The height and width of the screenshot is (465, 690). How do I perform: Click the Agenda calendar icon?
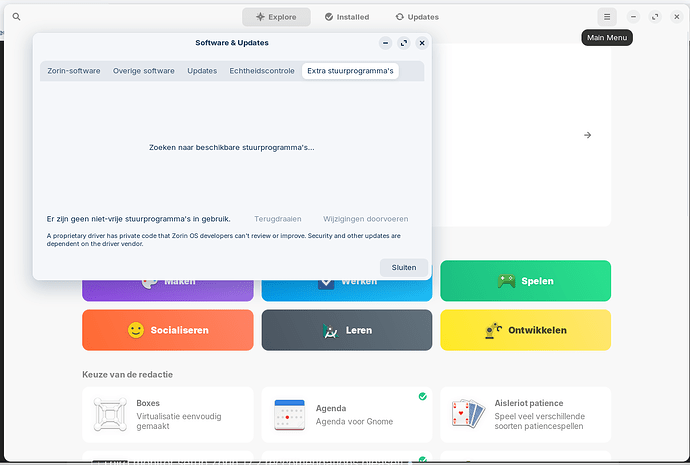pyautogui.click(x=289, y=415)
